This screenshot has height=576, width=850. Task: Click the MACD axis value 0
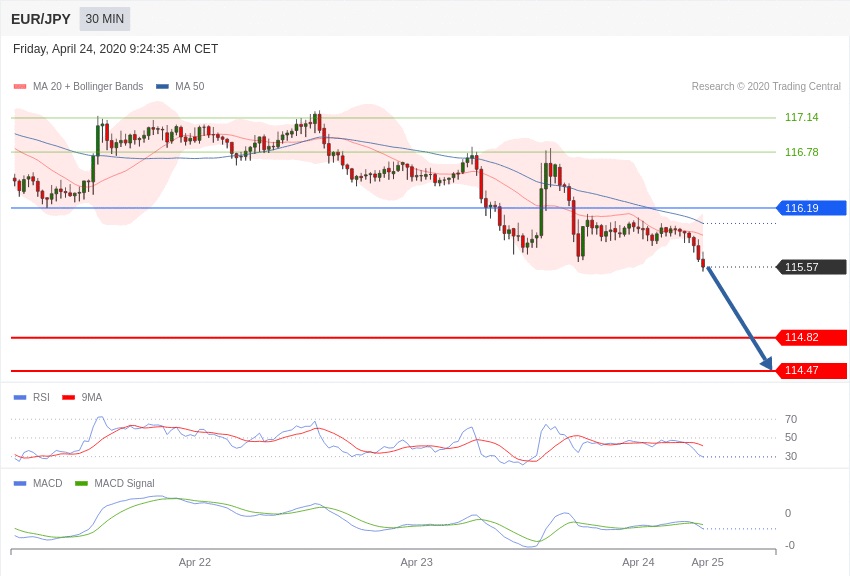pos(788,513)
